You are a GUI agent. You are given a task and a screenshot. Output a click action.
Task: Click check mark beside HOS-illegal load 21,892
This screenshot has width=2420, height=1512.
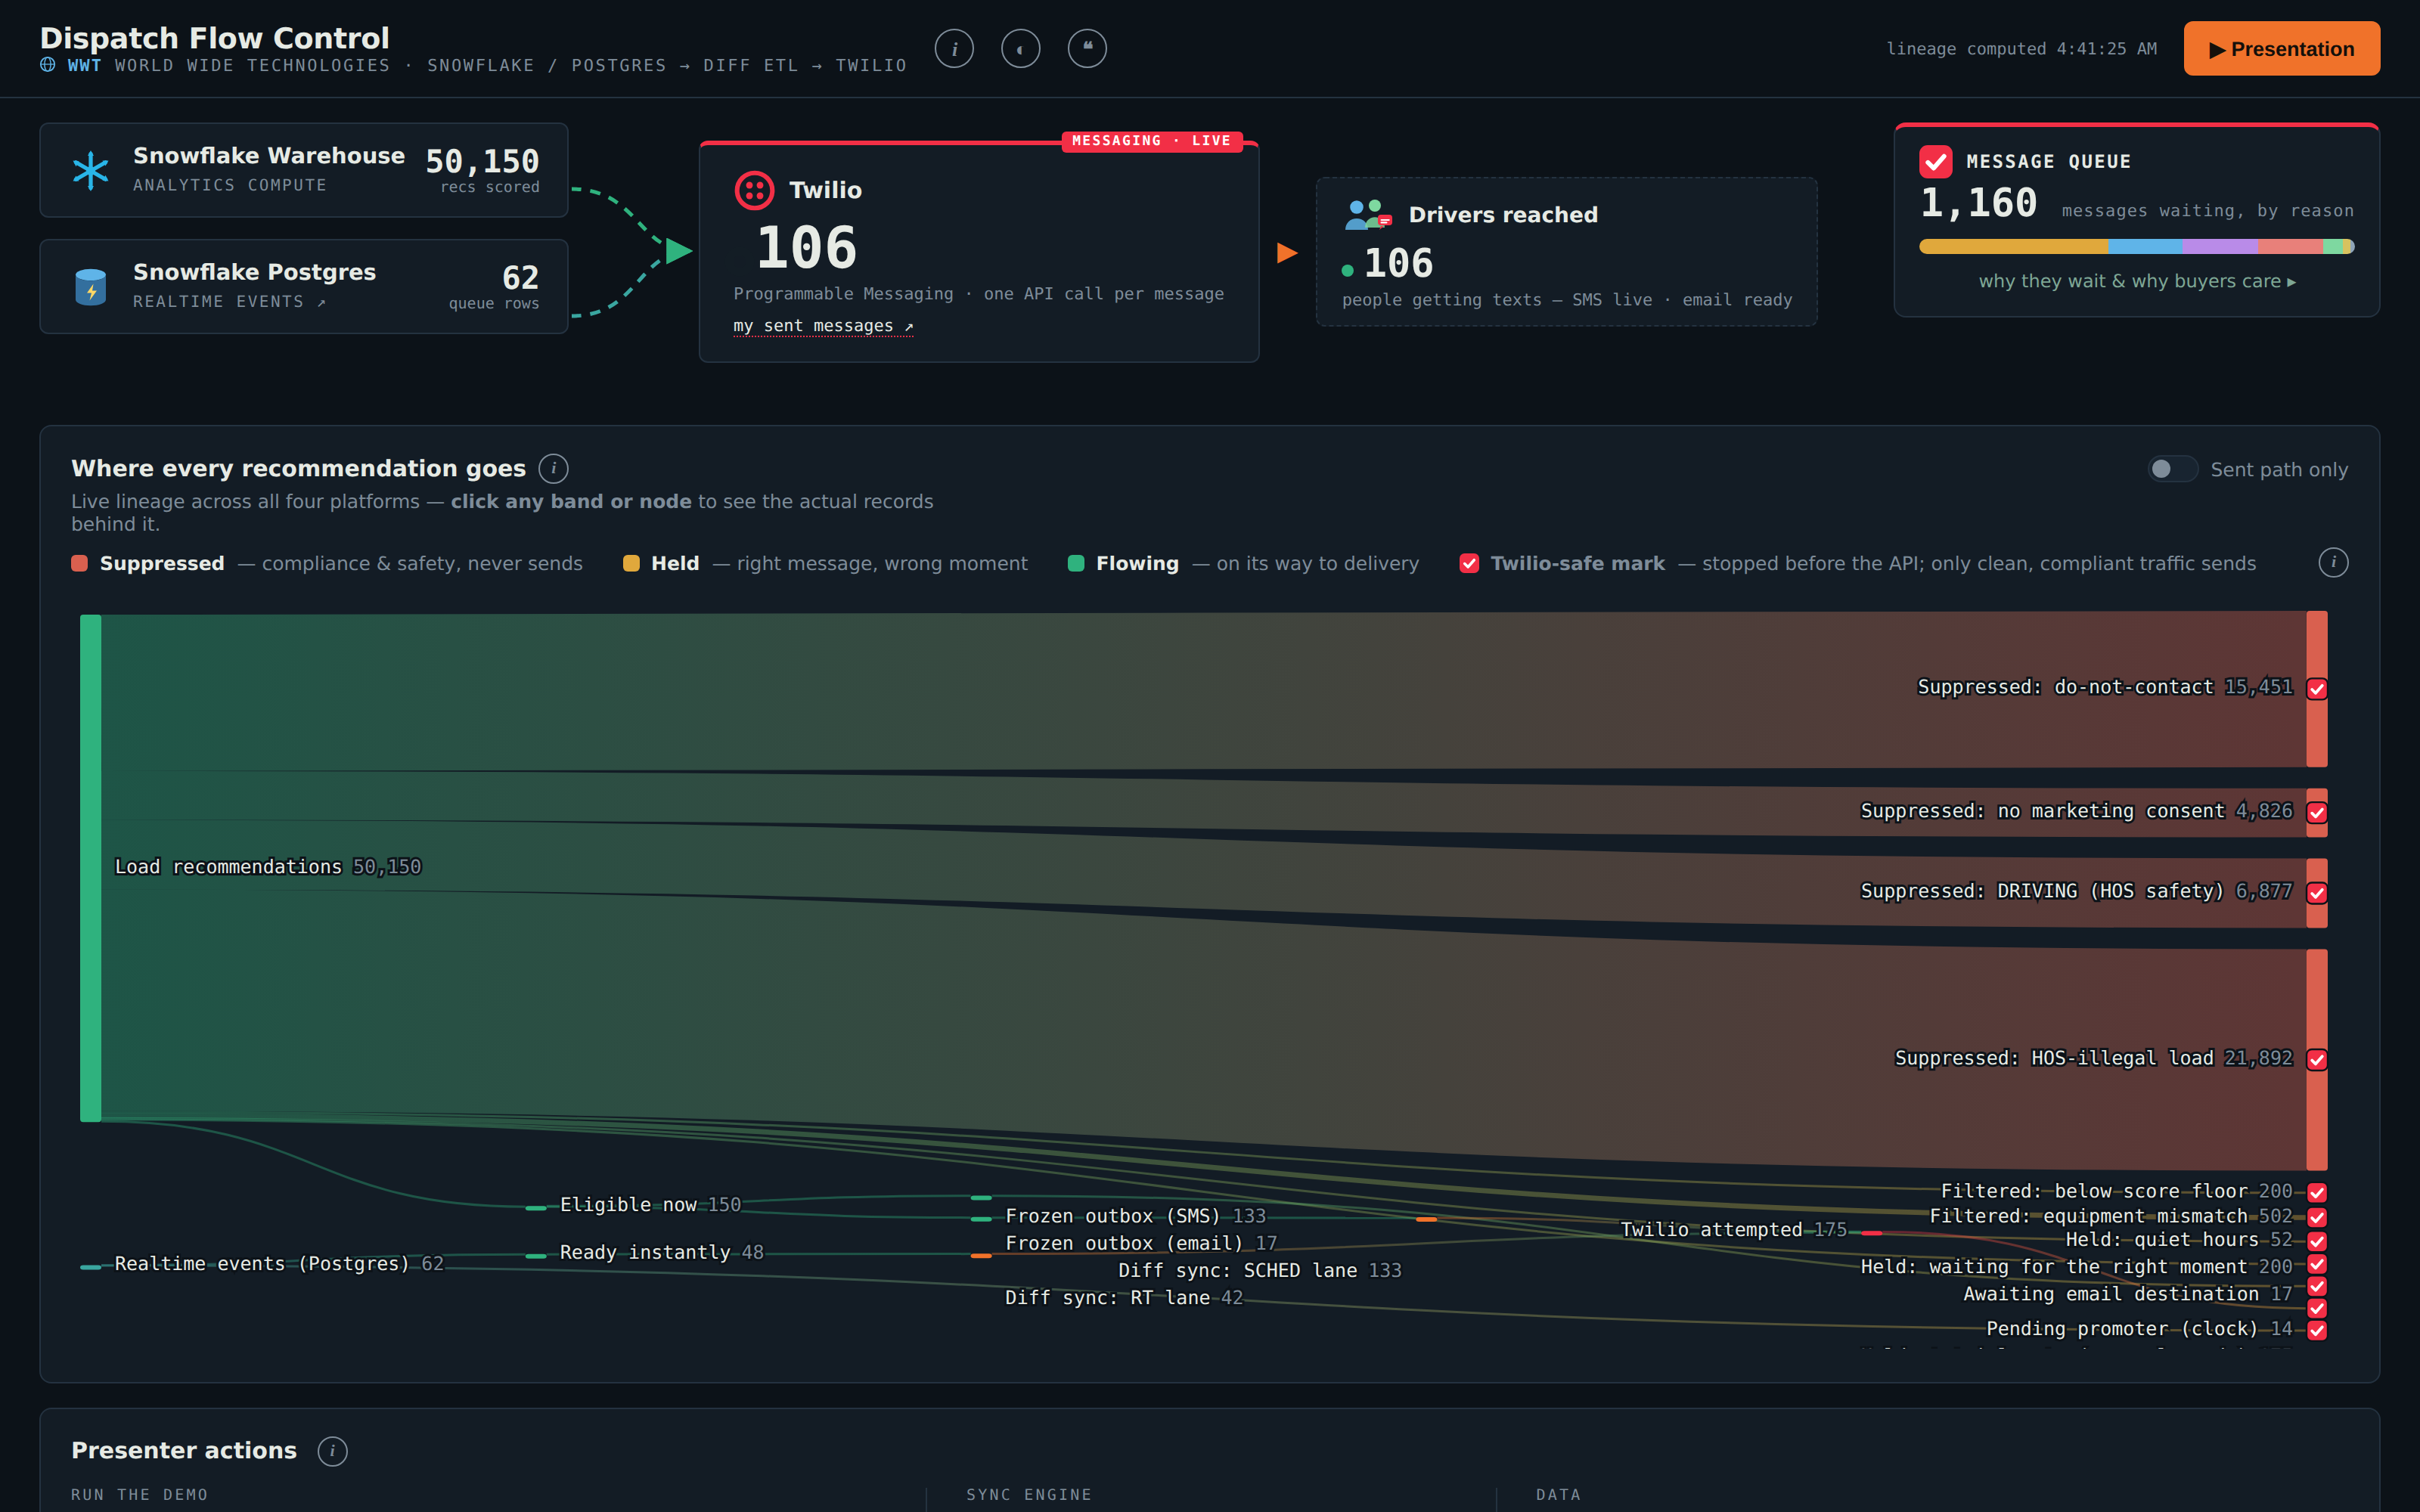[x=2316, y=1059]
